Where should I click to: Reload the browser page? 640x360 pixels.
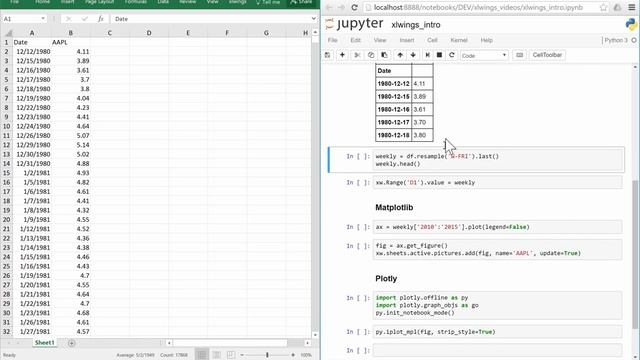[x=354, y=7]
